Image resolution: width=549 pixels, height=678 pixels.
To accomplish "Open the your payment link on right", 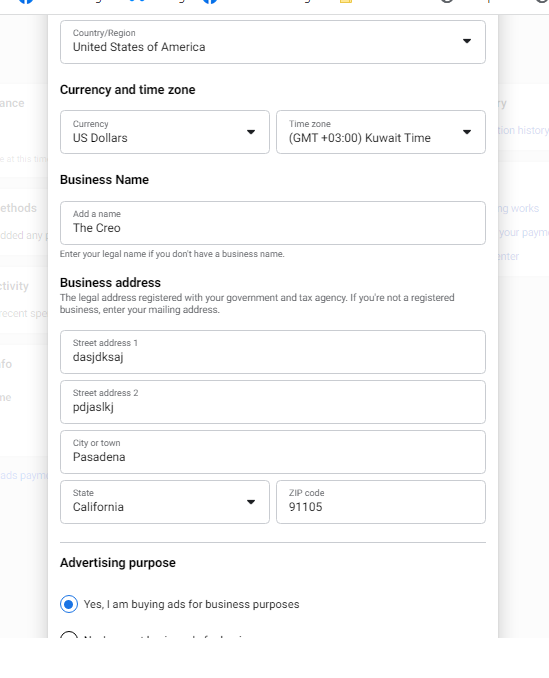I will [x=523, y=233].
